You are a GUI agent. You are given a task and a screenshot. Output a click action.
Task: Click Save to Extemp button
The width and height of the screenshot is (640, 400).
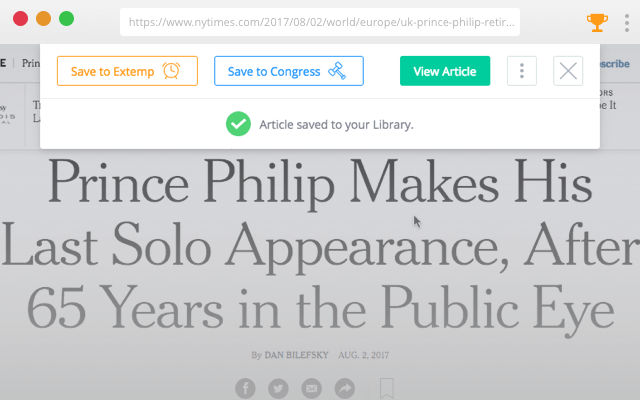coord(127,71)
